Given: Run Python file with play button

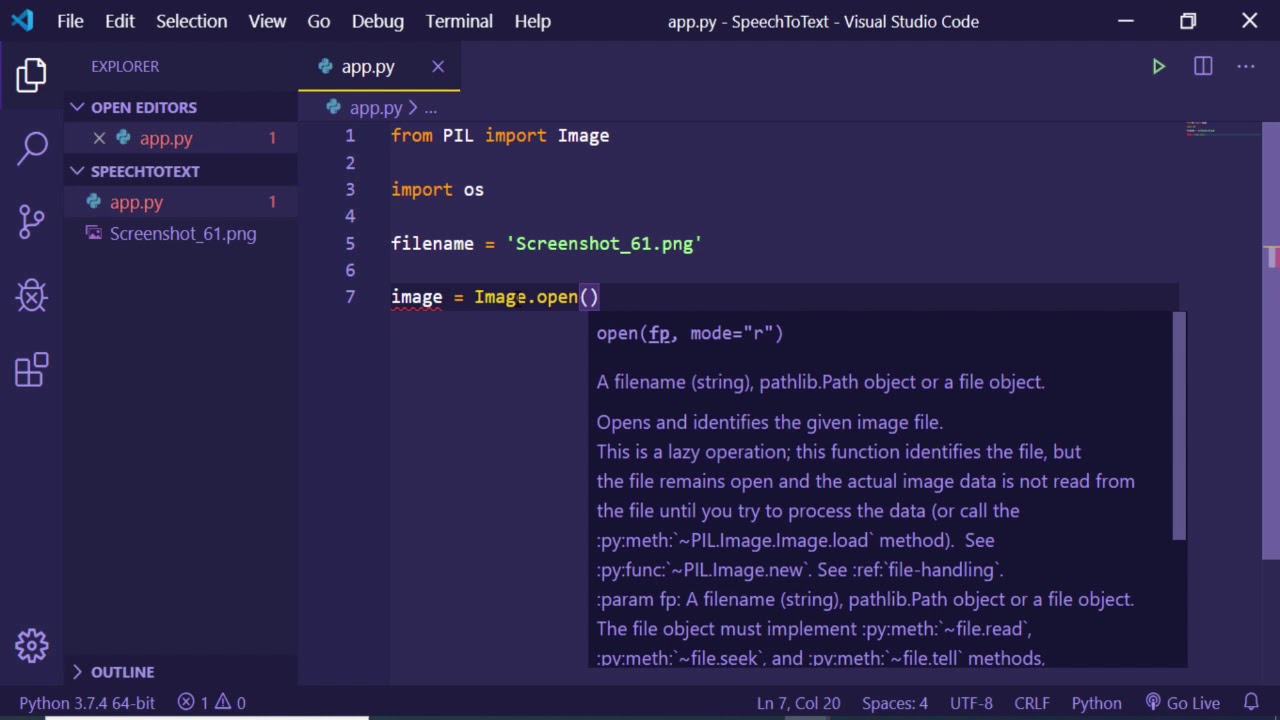Looking at the screenshot, I should pyautogui.click(x=1158, y=67).
